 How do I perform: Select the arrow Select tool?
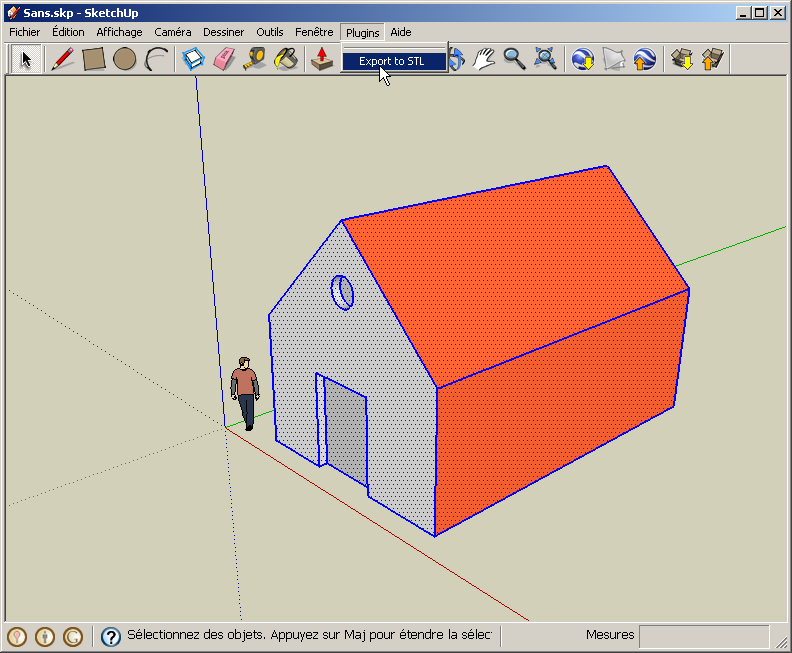[26, 59]
